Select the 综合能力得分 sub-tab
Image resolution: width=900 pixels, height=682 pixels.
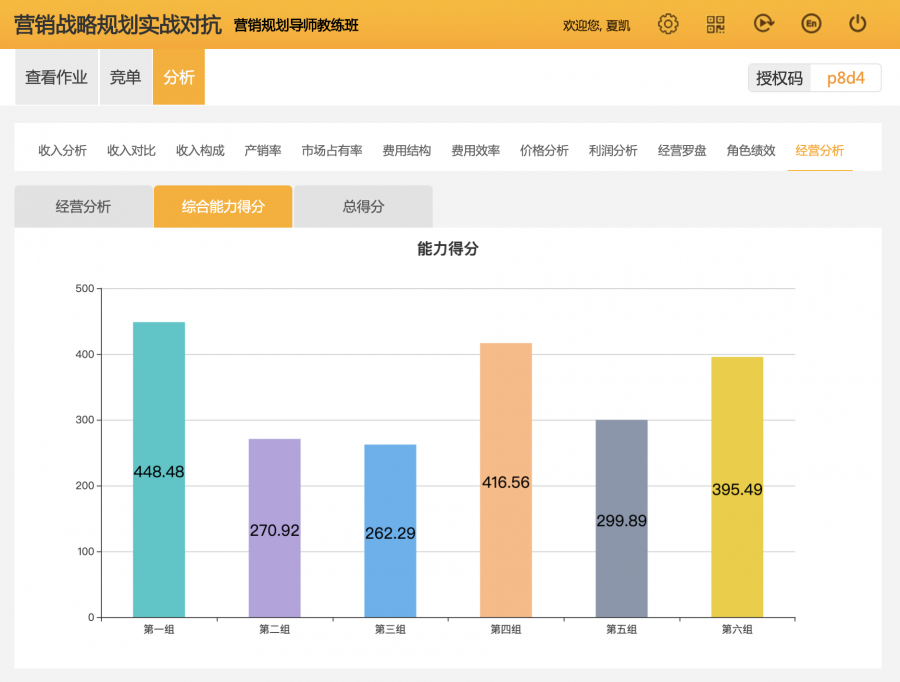pyautogui.click(x=223, y=206)
